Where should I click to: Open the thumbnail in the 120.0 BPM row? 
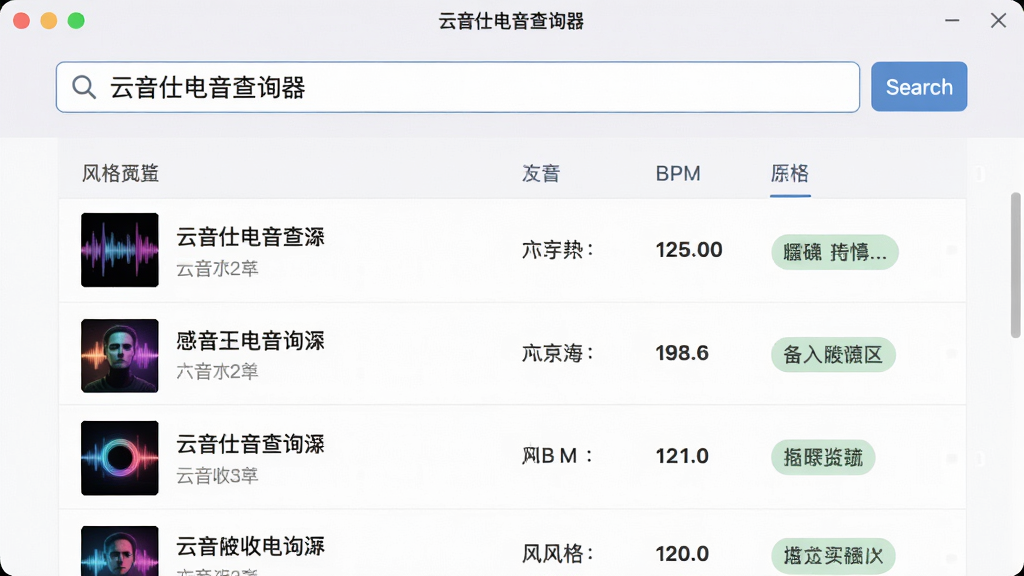pyautogui.click(x=120, y=551)
